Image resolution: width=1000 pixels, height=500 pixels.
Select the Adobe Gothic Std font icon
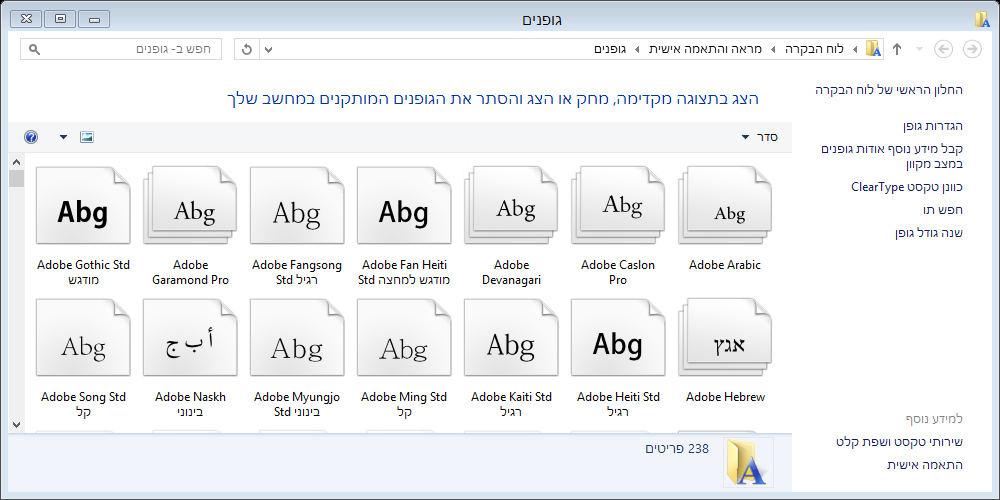tap(83, 208)
